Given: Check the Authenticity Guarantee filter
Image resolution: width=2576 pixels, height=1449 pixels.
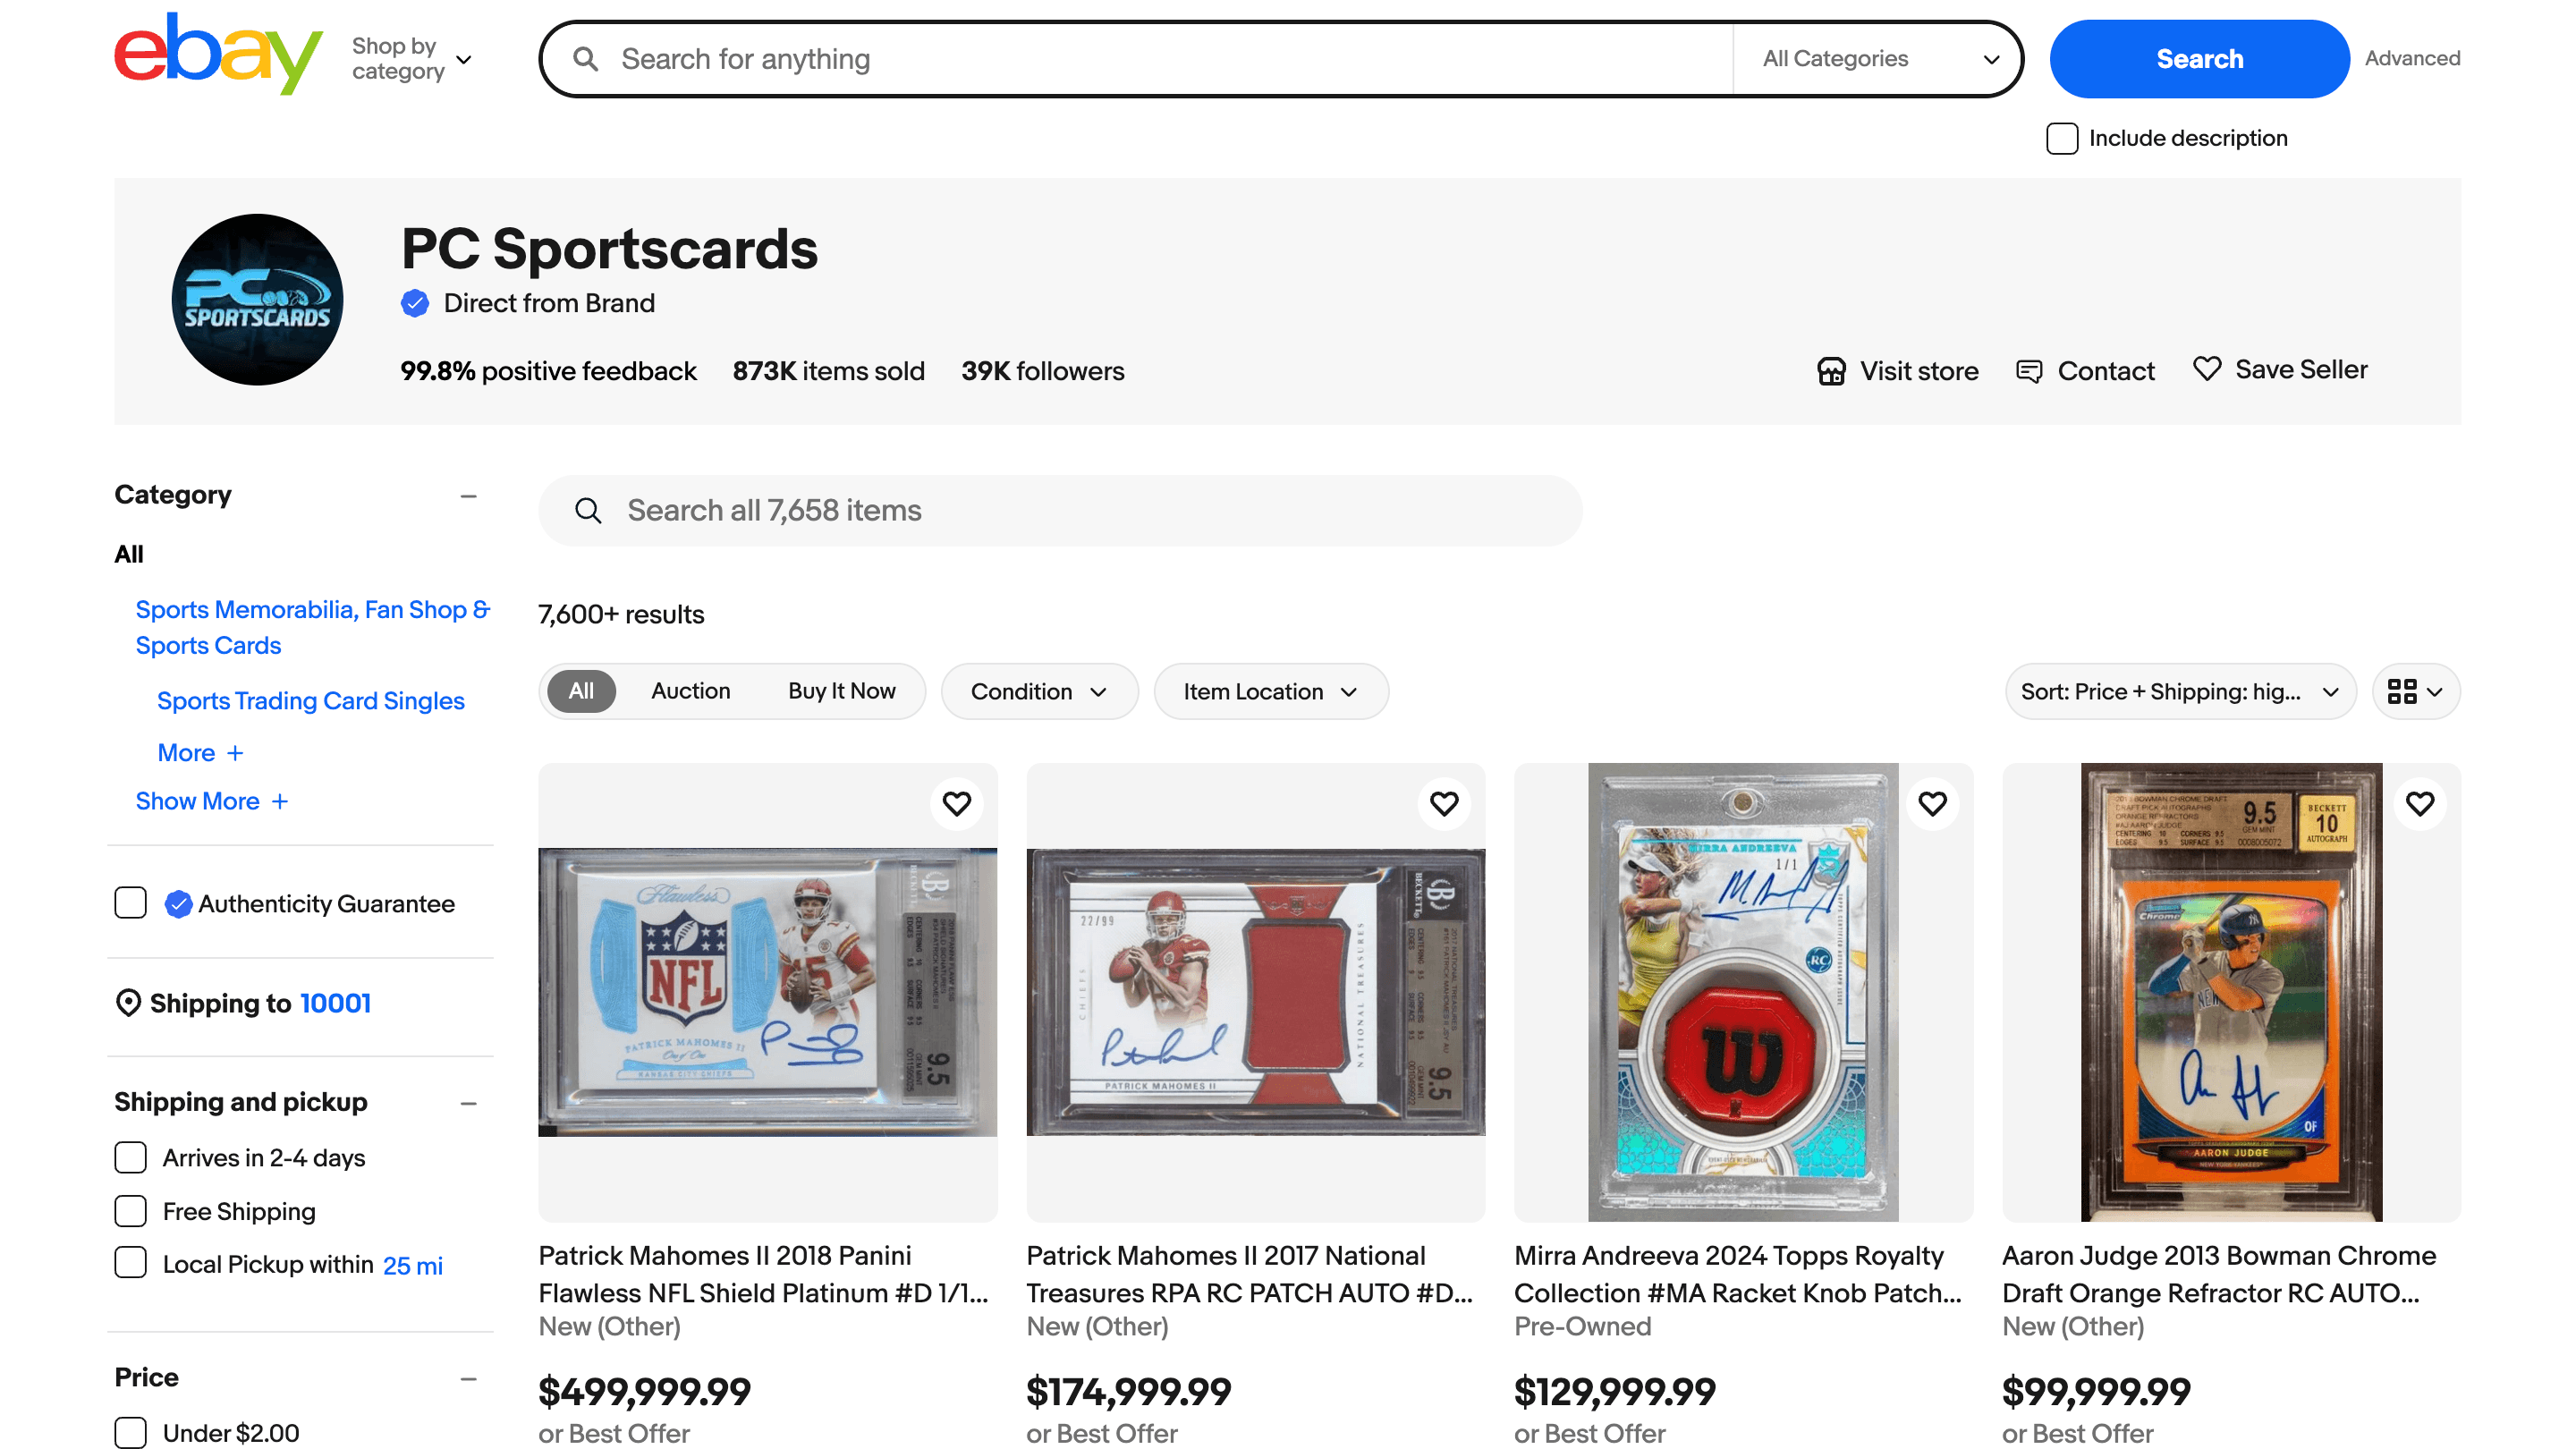Looking at the screenshot, I should (130, 903).
